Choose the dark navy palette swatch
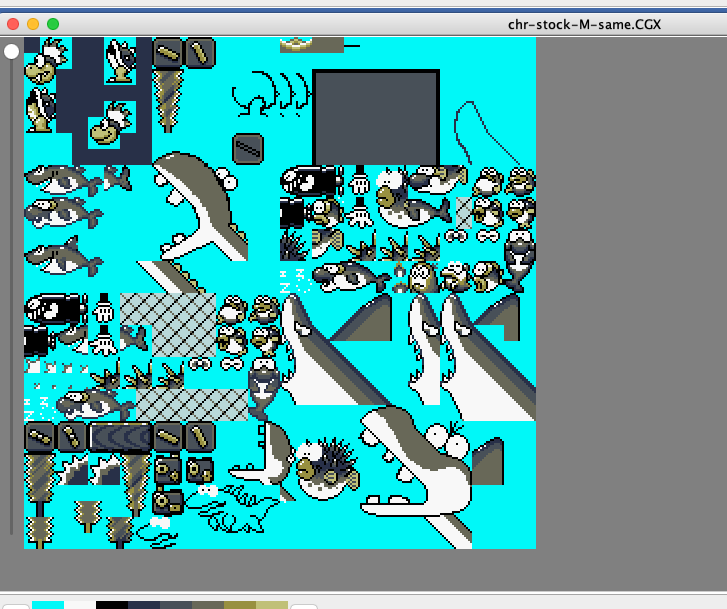This screenshot has width=727, height=609. click(x=144, y=604)
